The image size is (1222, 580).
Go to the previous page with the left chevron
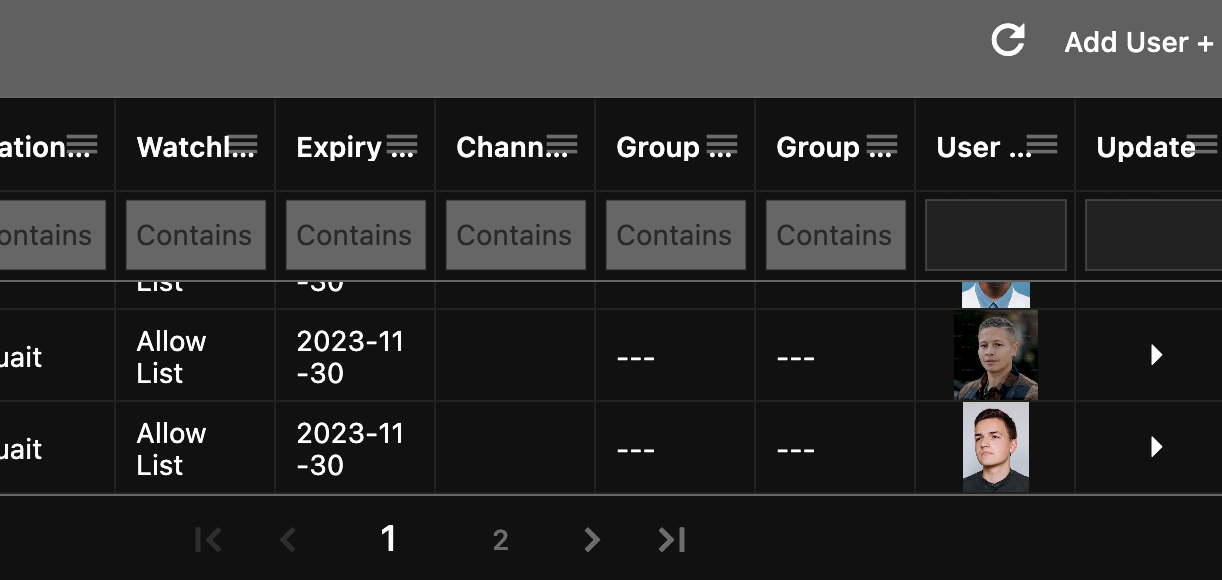pyautogui.click(x=288, y=540)
